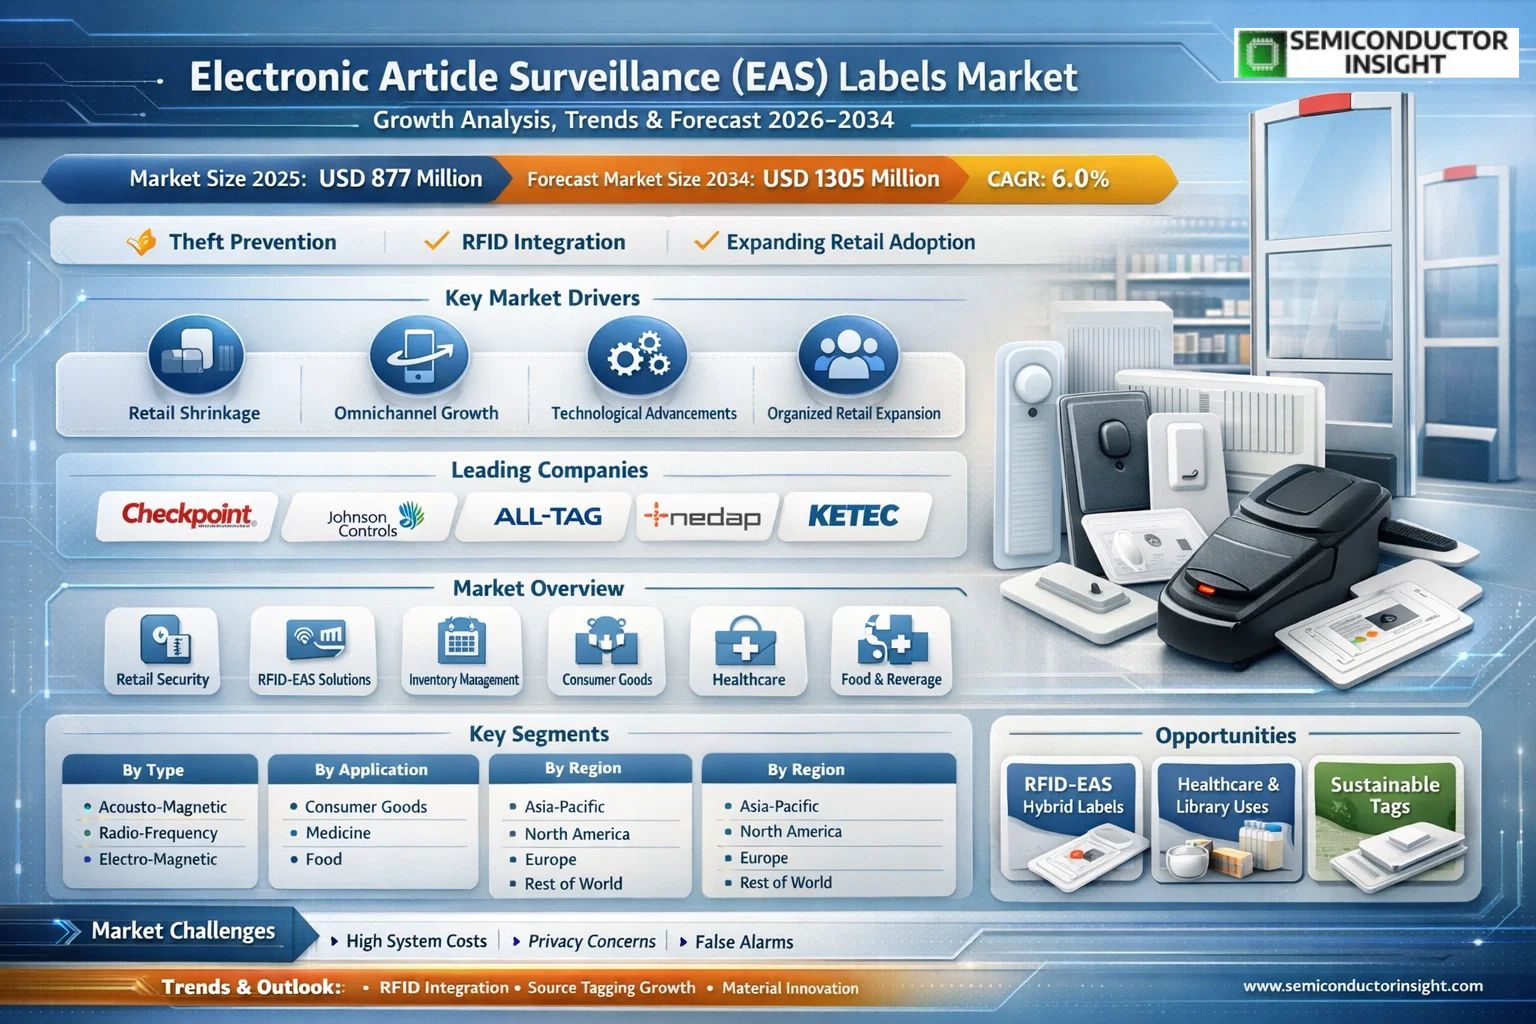This screenshot has height=1024, width=1536.
Task: Select the Inventory Management calendar icon
Action: click(461, 640)
